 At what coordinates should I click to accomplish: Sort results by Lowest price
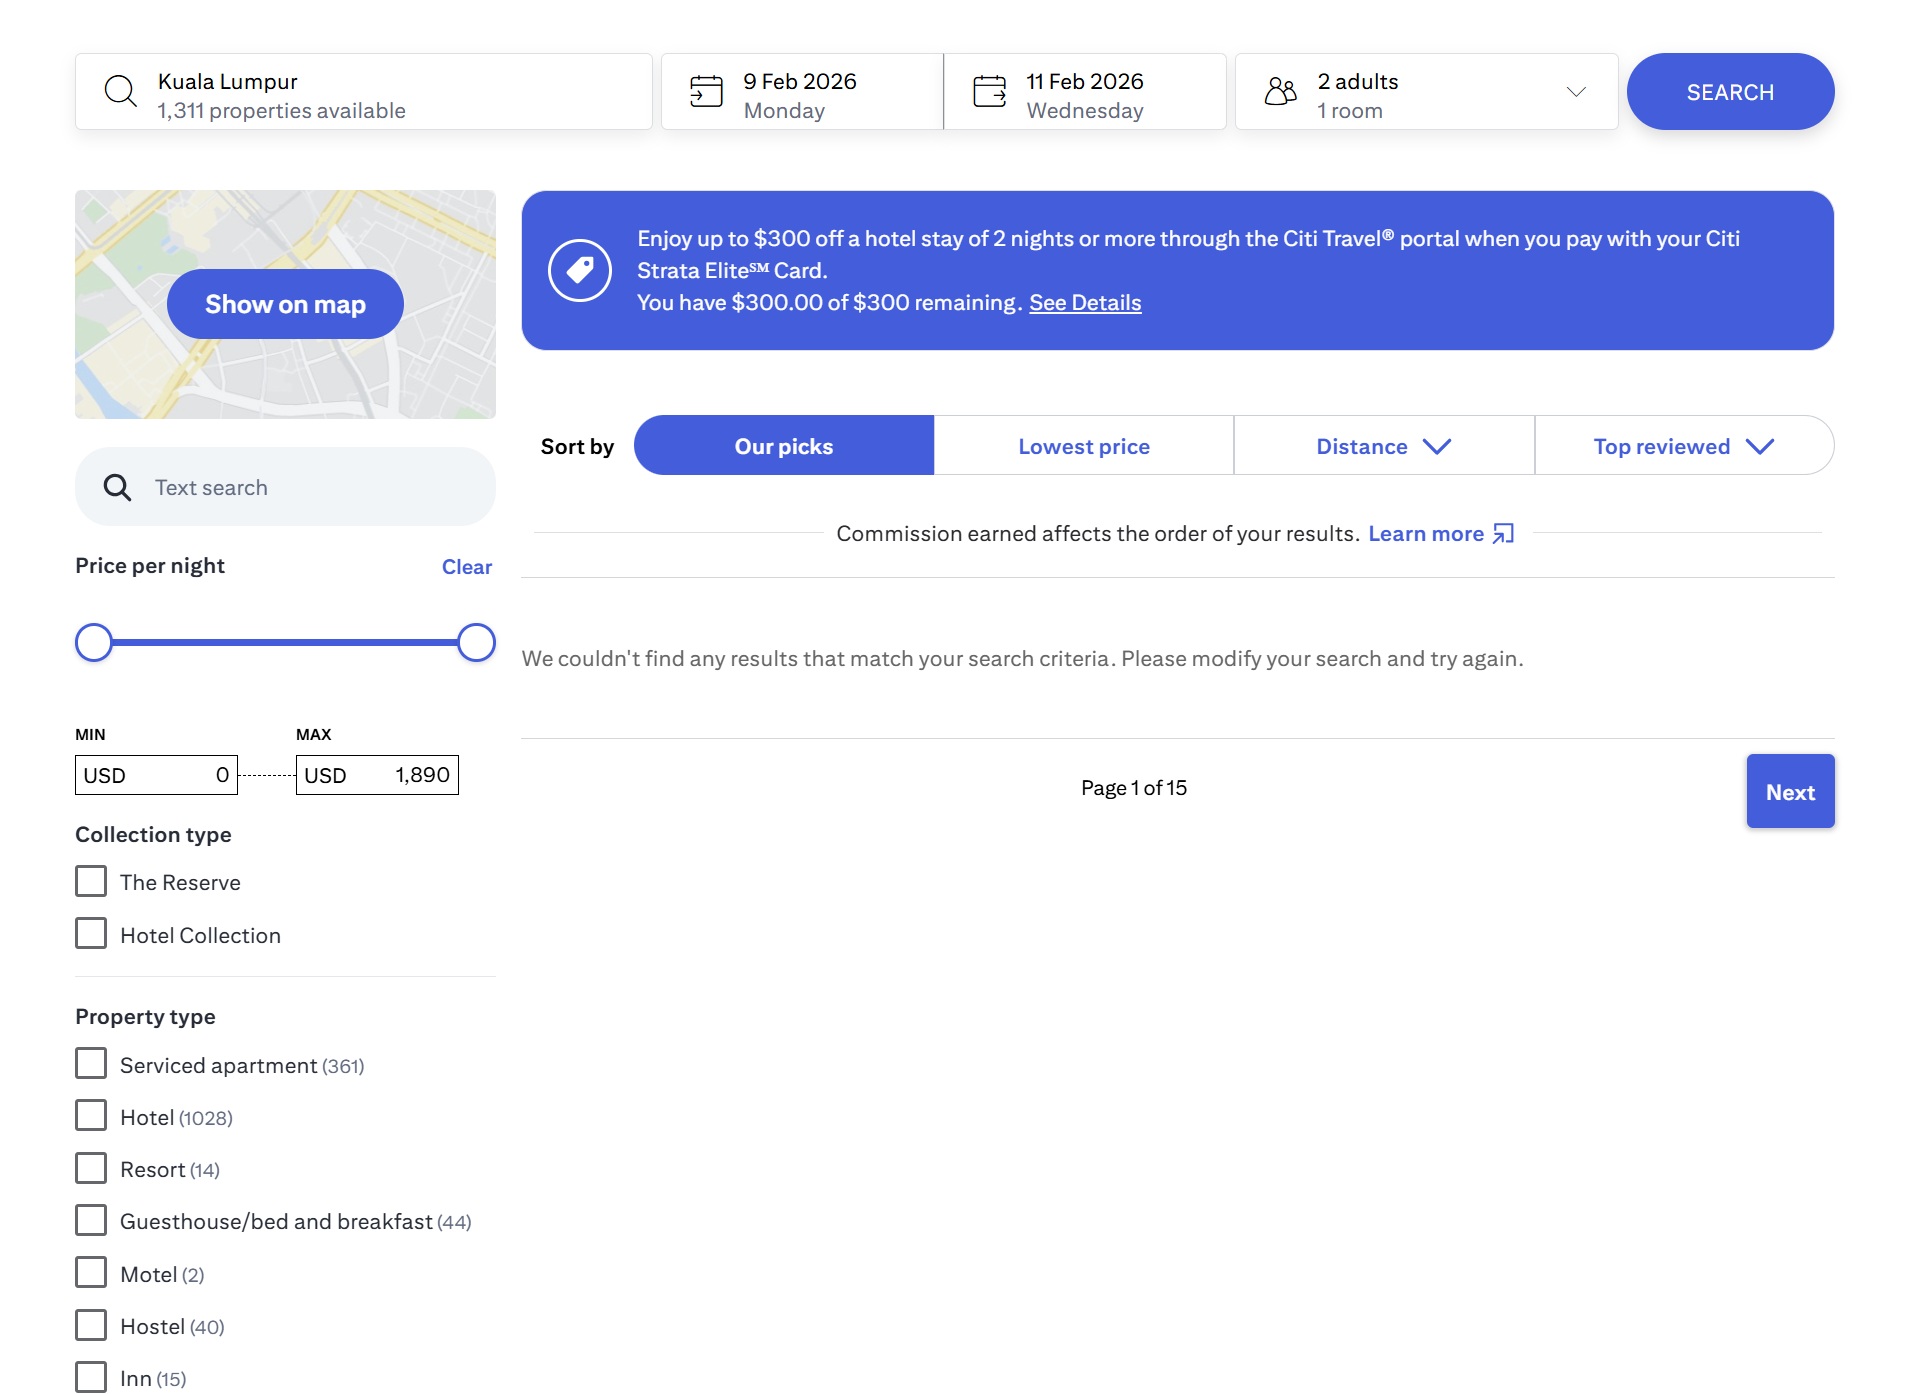pos(1083,446)
